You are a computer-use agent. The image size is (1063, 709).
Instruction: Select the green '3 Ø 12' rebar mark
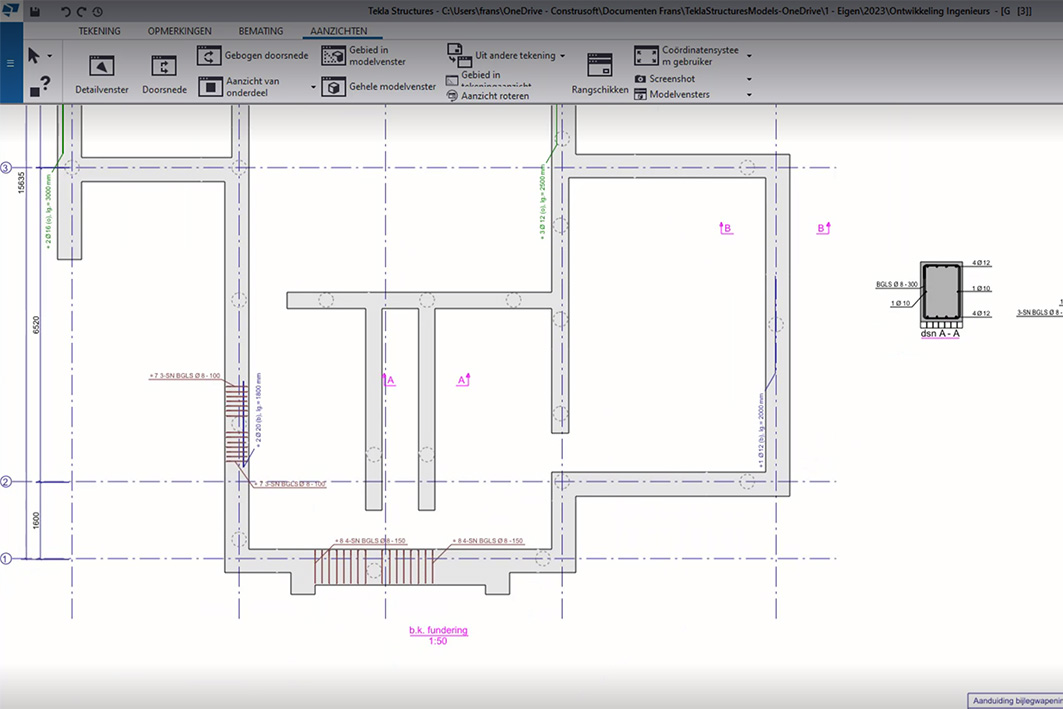(x=542, y=201)
